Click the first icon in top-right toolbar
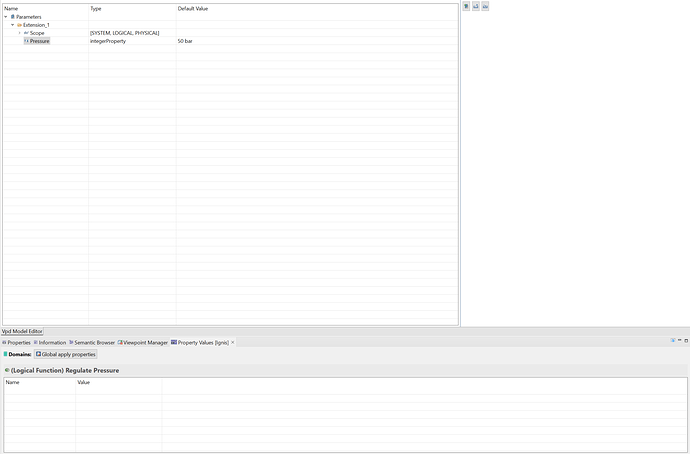690x454 pixels. click(x=467, y=6)
